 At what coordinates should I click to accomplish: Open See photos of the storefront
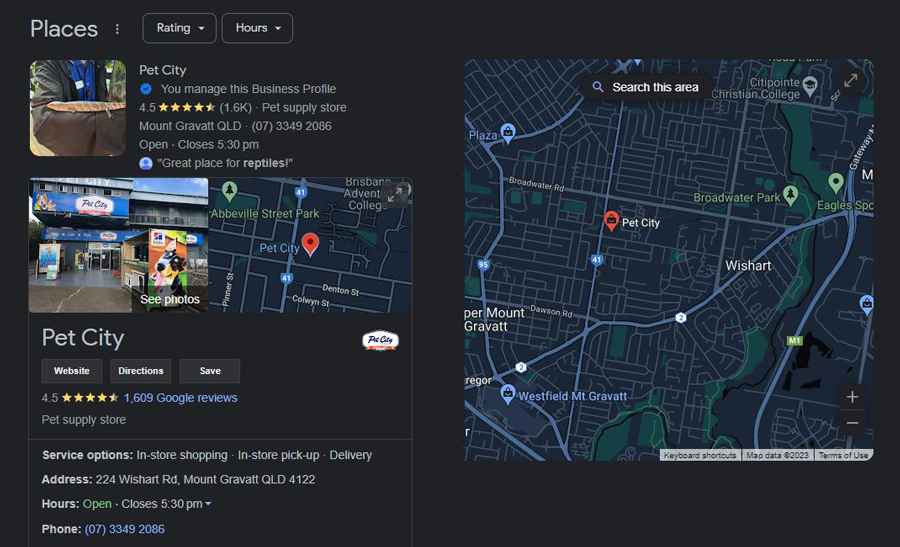pyautogui.click(x=170, y=299)
